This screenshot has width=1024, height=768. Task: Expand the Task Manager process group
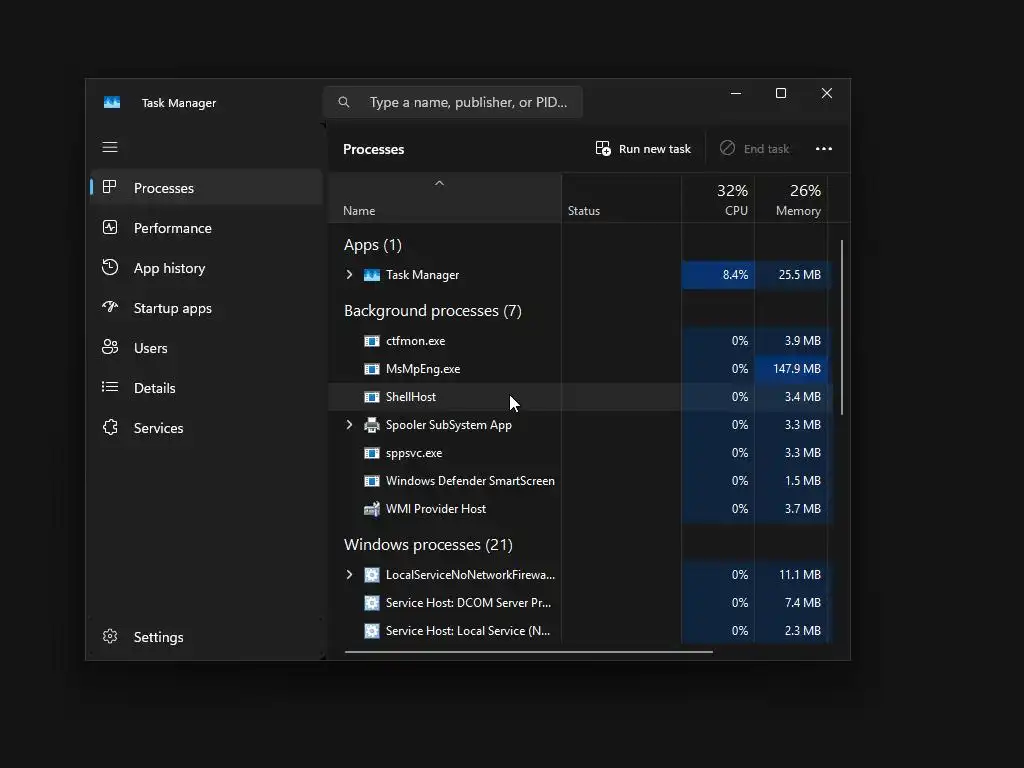(x=349, y=275)
